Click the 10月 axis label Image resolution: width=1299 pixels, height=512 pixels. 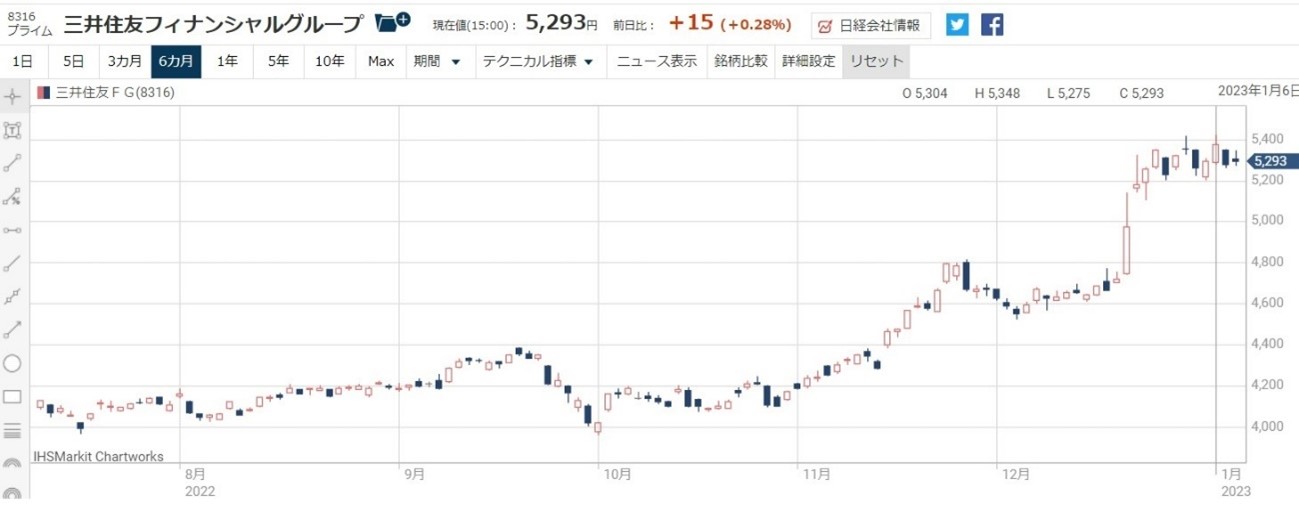(618, 475)
